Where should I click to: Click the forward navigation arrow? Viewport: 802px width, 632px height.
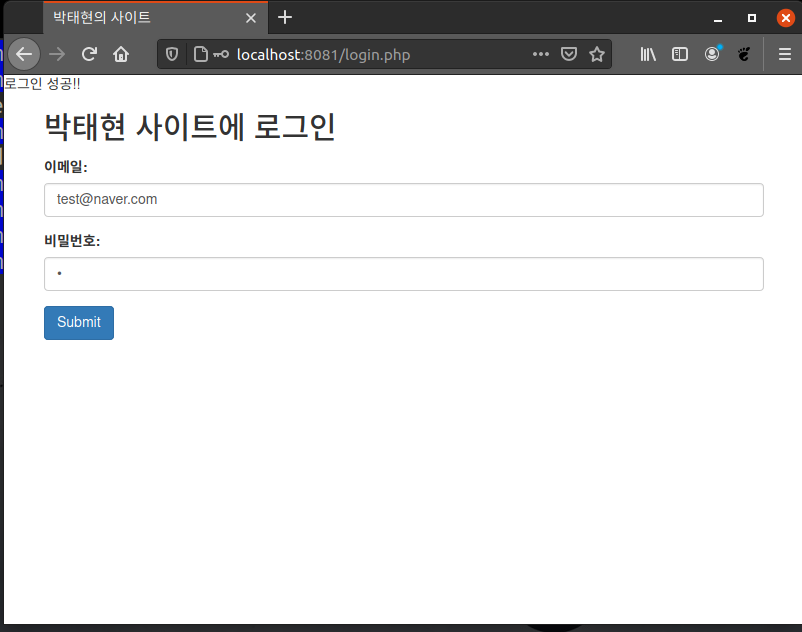click(57, 54)
